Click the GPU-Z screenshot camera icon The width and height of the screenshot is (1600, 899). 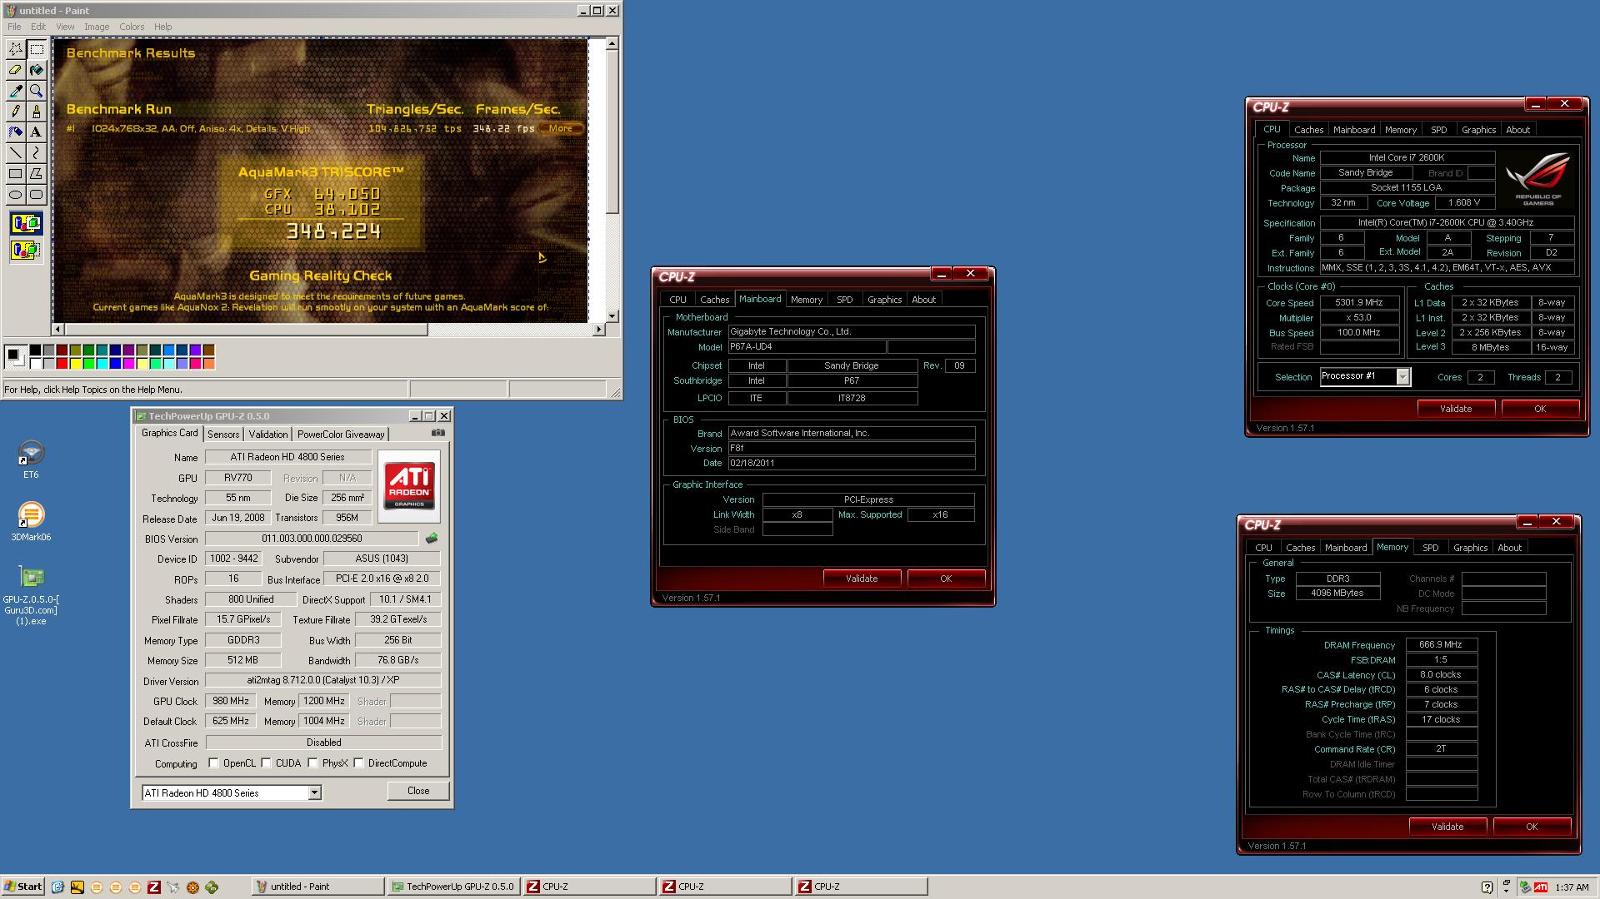click(x=437, y=433)
